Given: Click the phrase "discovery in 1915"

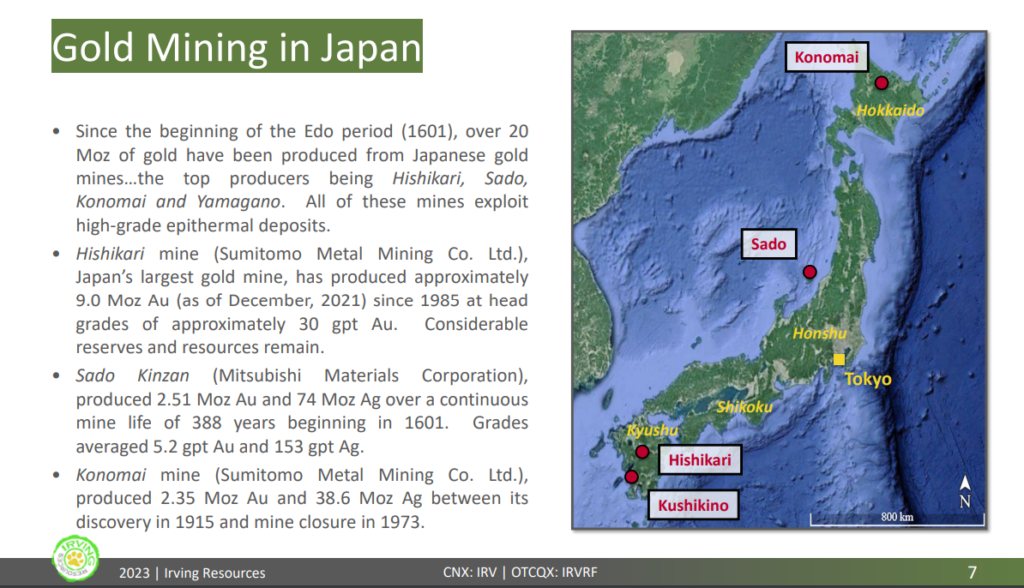Looking at the screenshot, I should pyautogui.click(x=144, y=523).
